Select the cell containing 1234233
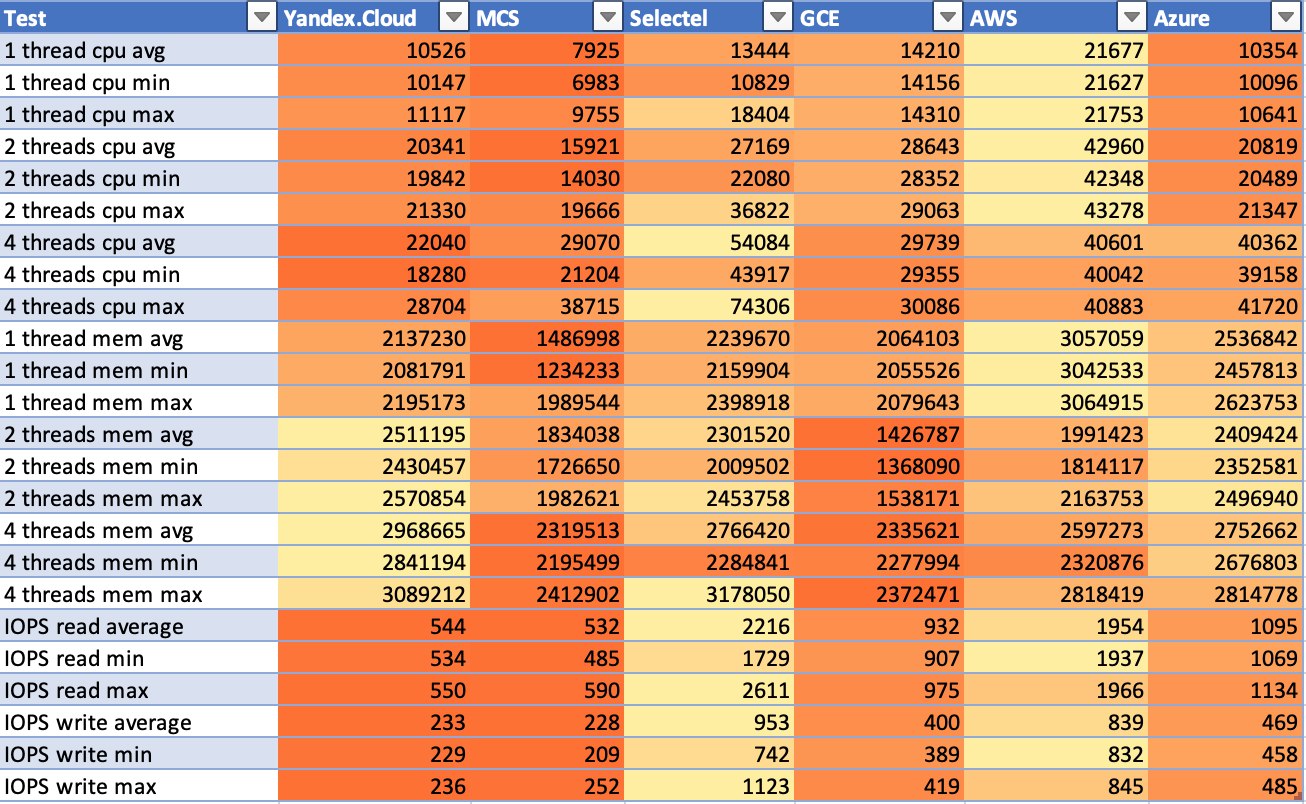 [x=546, y=371]
